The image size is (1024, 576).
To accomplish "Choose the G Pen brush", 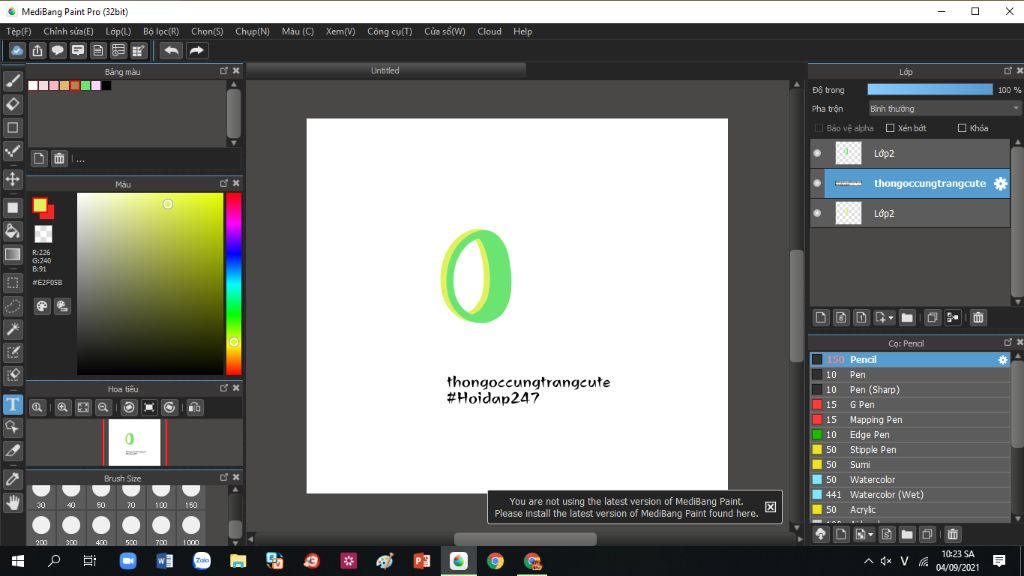I will click(910, 405).
